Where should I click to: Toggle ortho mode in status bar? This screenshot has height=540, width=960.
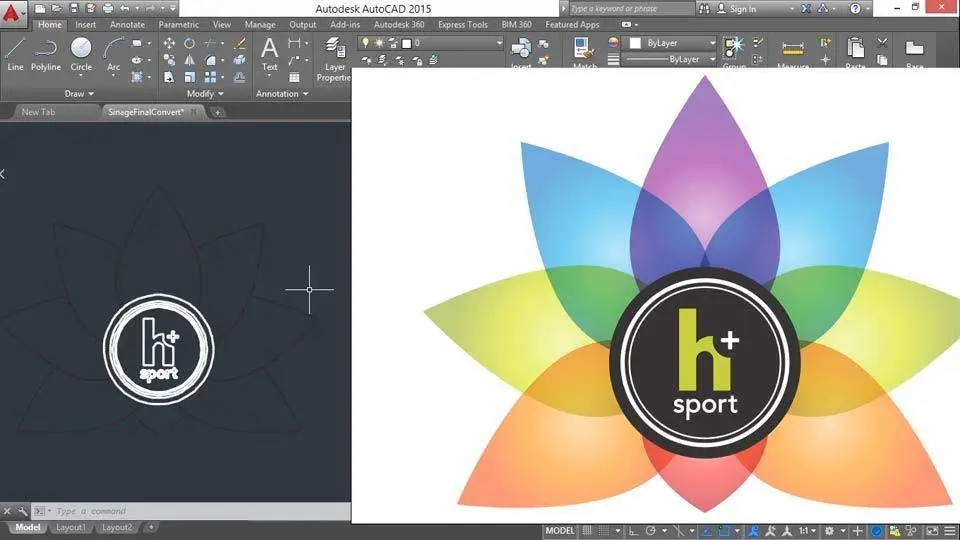tap(633, 531)
